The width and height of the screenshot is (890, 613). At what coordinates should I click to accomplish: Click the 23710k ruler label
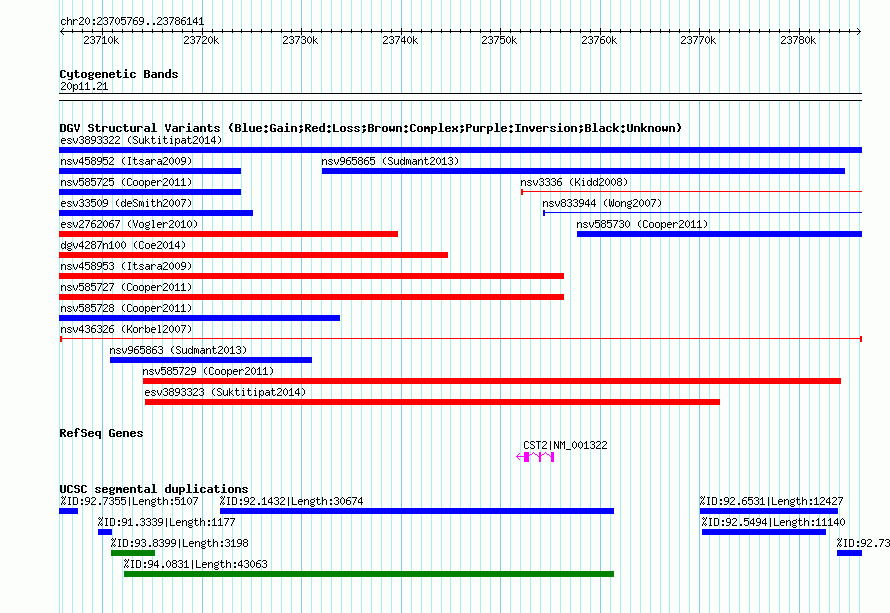click(101, 40)
